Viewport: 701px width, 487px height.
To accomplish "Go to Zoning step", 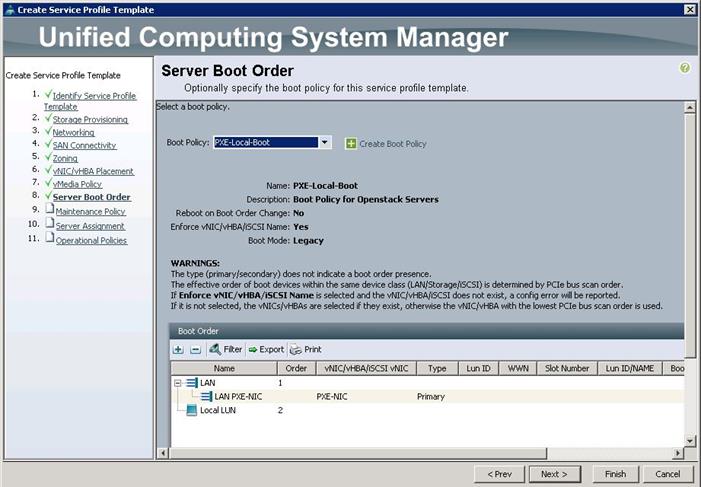I will tap(65, 158).
